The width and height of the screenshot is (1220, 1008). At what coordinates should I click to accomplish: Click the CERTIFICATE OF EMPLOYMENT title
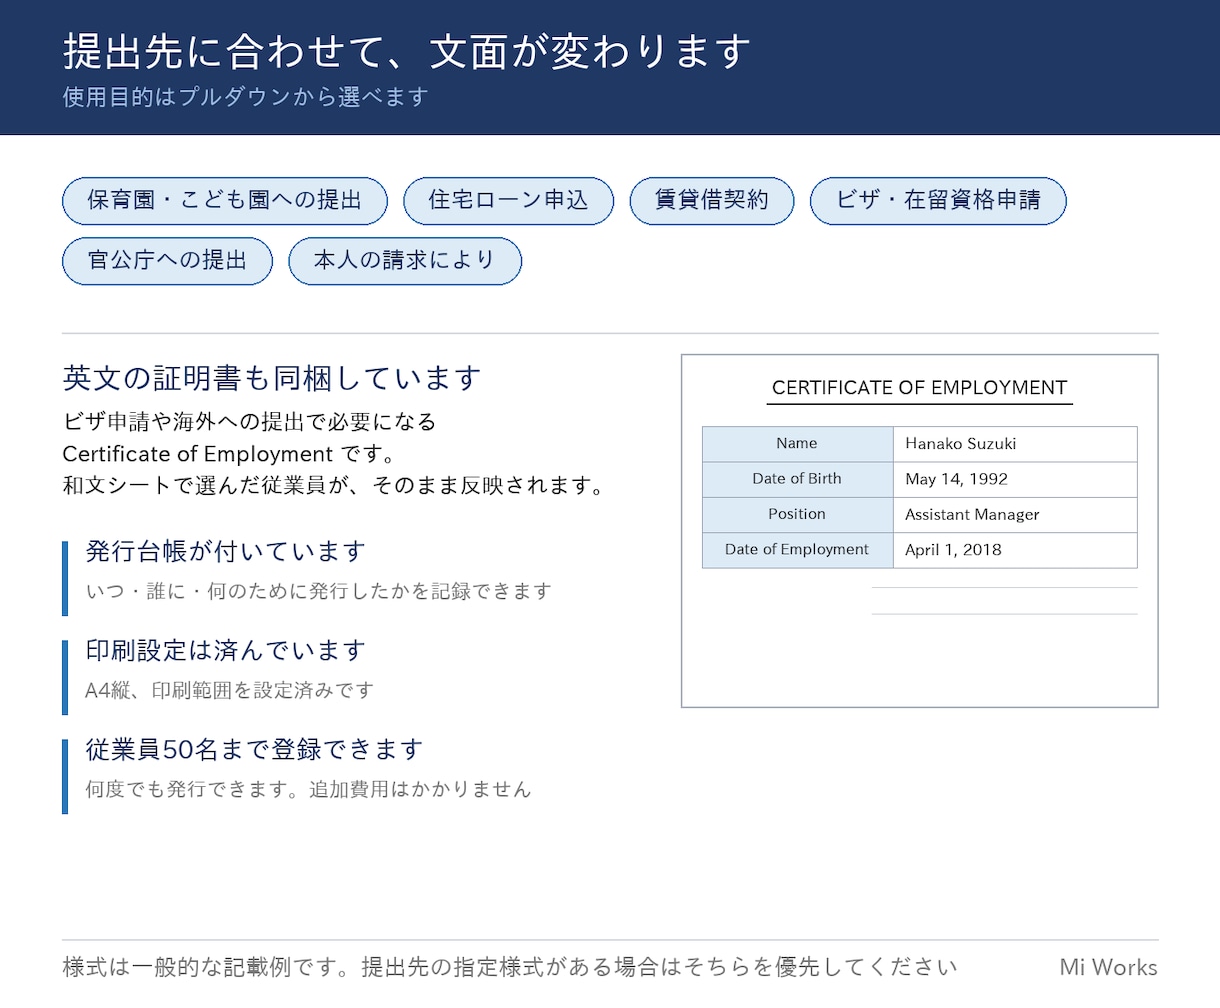920,388
